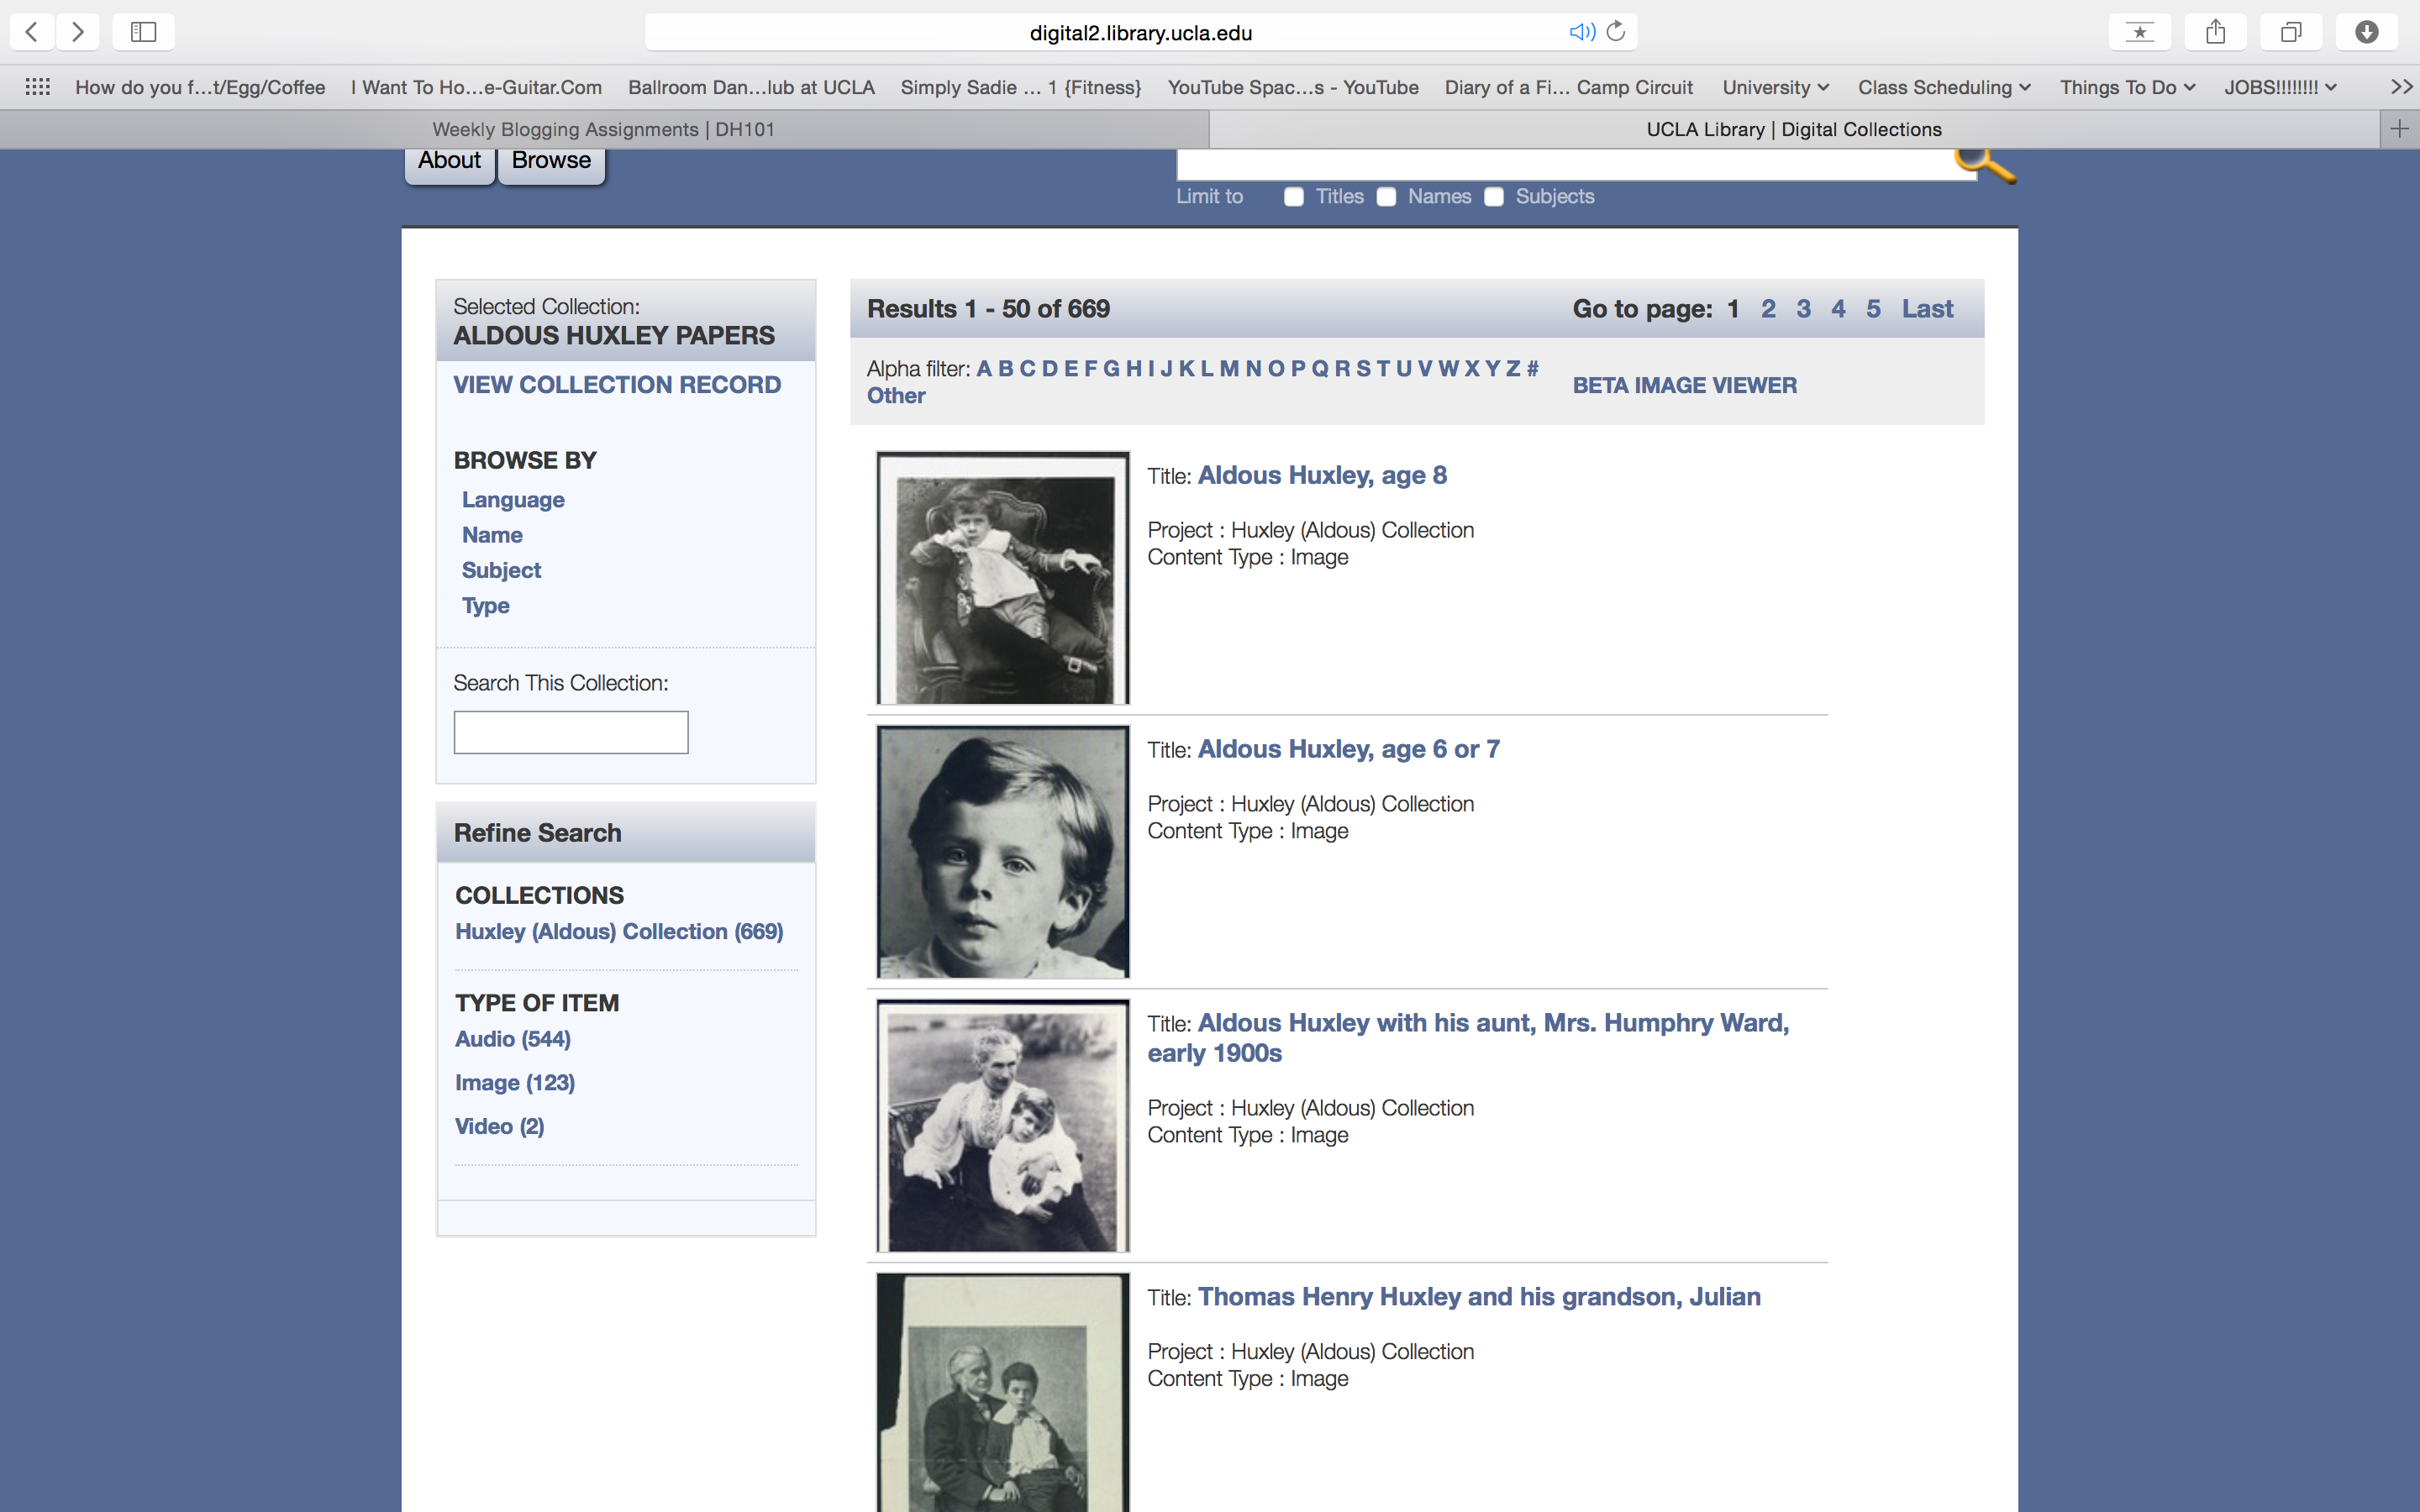Check the Names limit checkbox
Image resolution: width=2420 pixels, height=1512 pixels.
(1386, 197)
